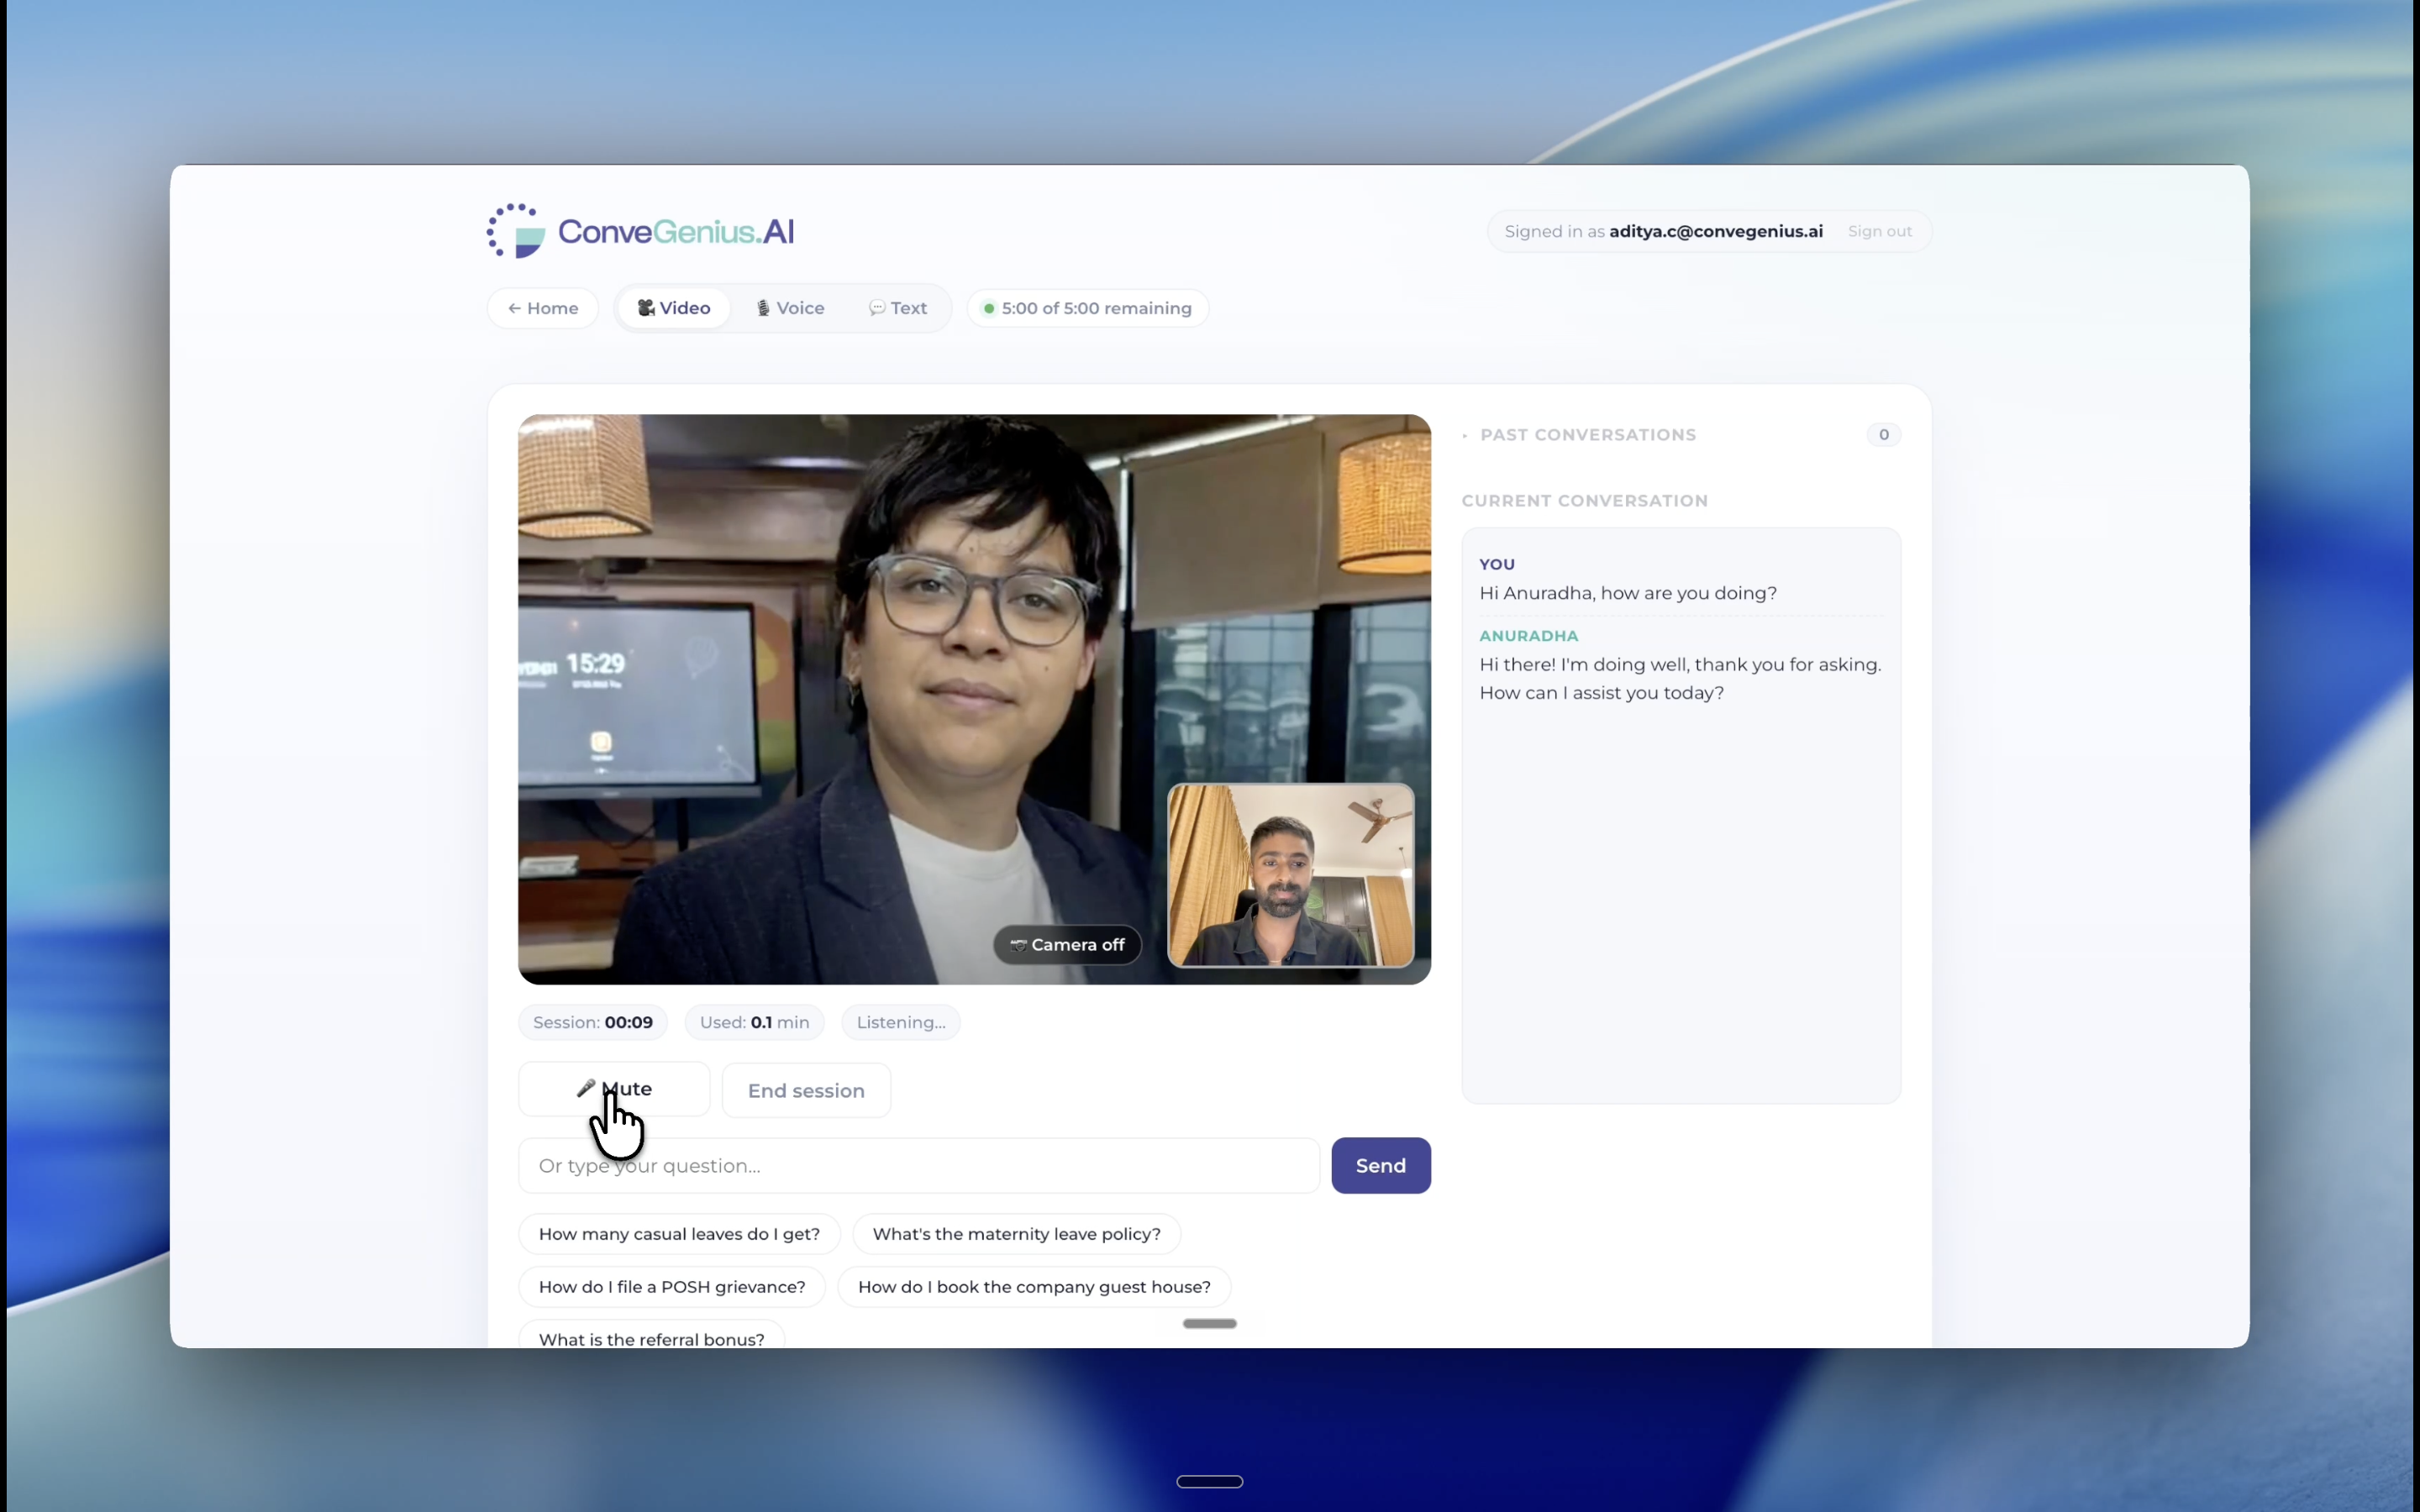2420x1512 pixels.
Task: Focus the type your question field
Action: pyautogui.click(x=919, y=1166)
